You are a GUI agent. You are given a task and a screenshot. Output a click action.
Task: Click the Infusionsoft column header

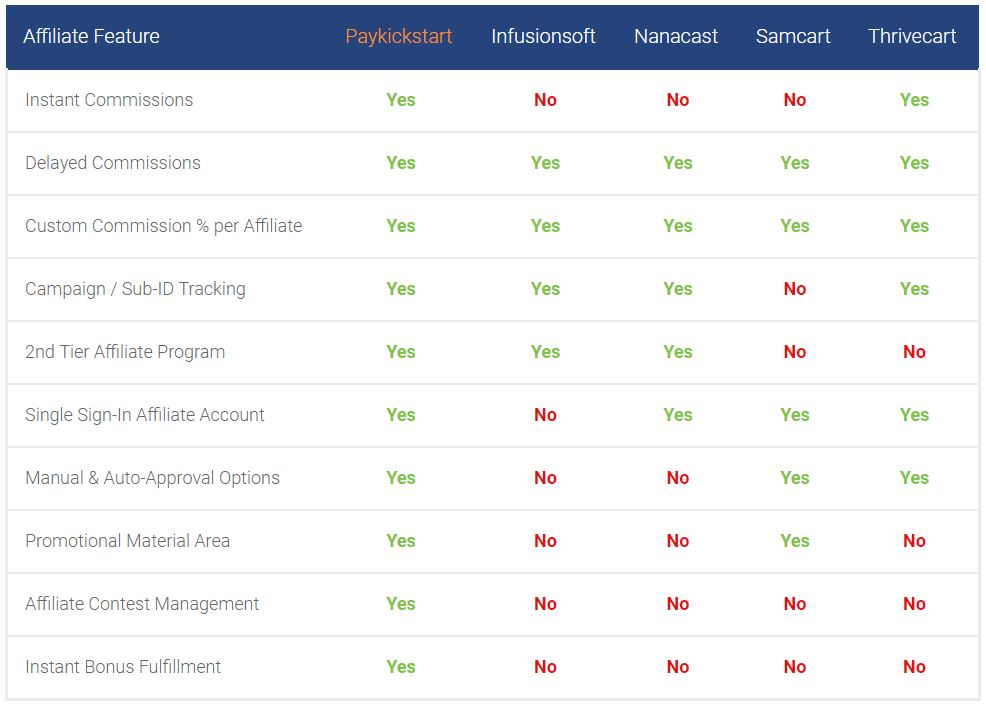(x=543, y=36)
